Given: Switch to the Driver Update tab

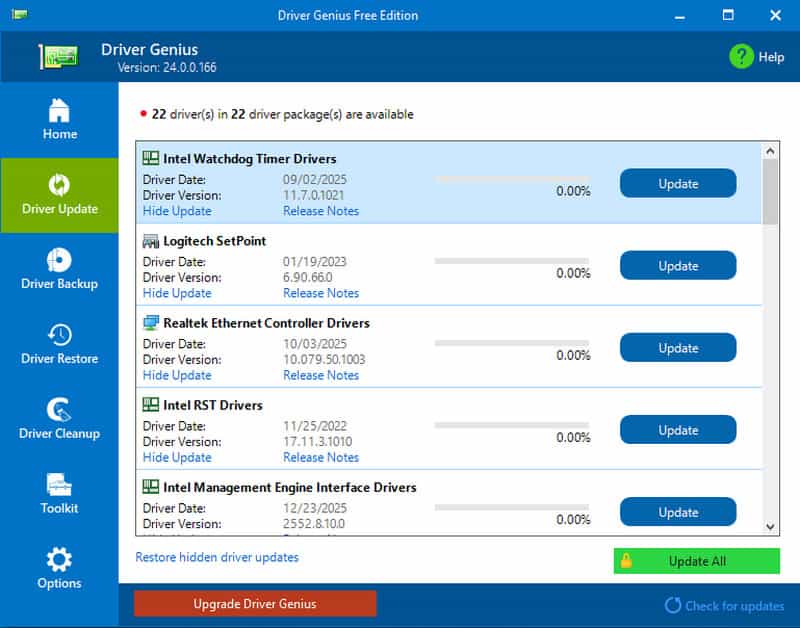Looking at the screenshot, I should click(x=59, y=195).
